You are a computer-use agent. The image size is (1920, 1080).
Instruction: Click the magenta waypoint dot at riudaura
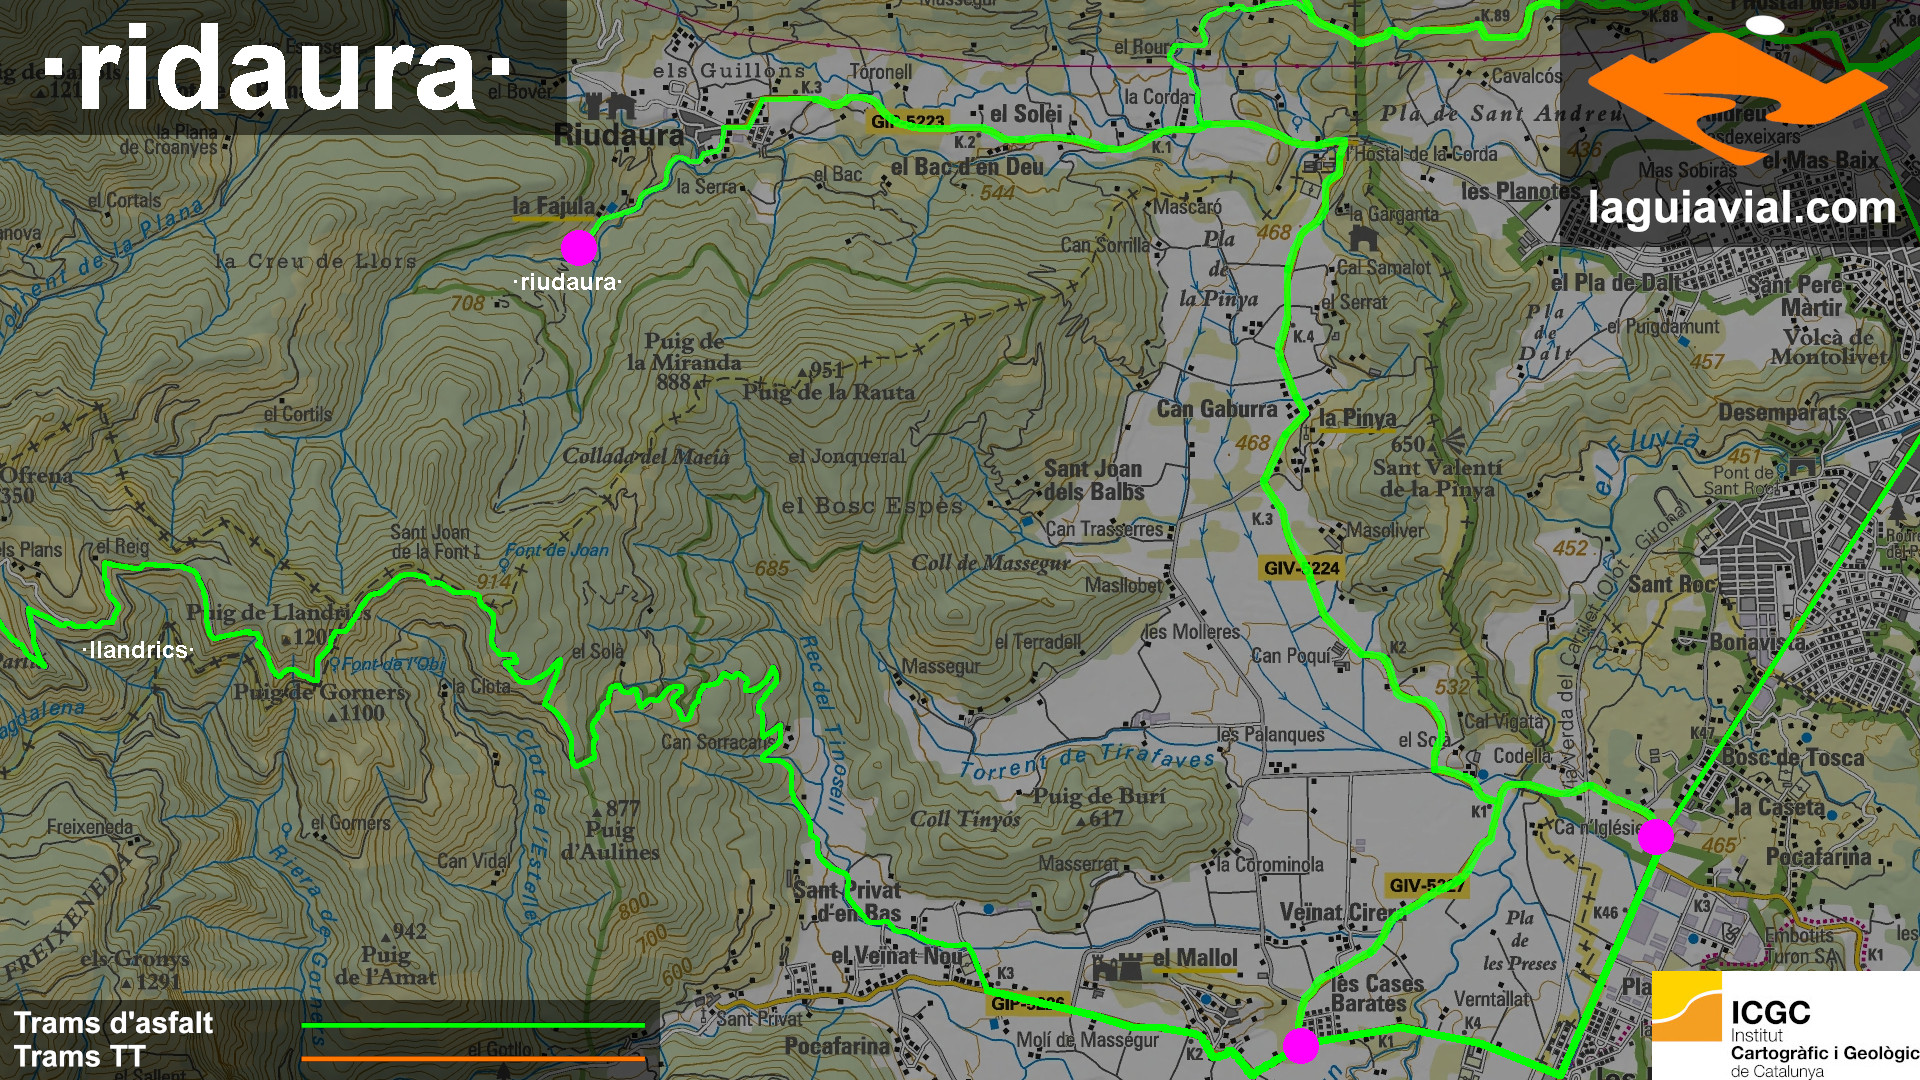[x=578, y=247]
